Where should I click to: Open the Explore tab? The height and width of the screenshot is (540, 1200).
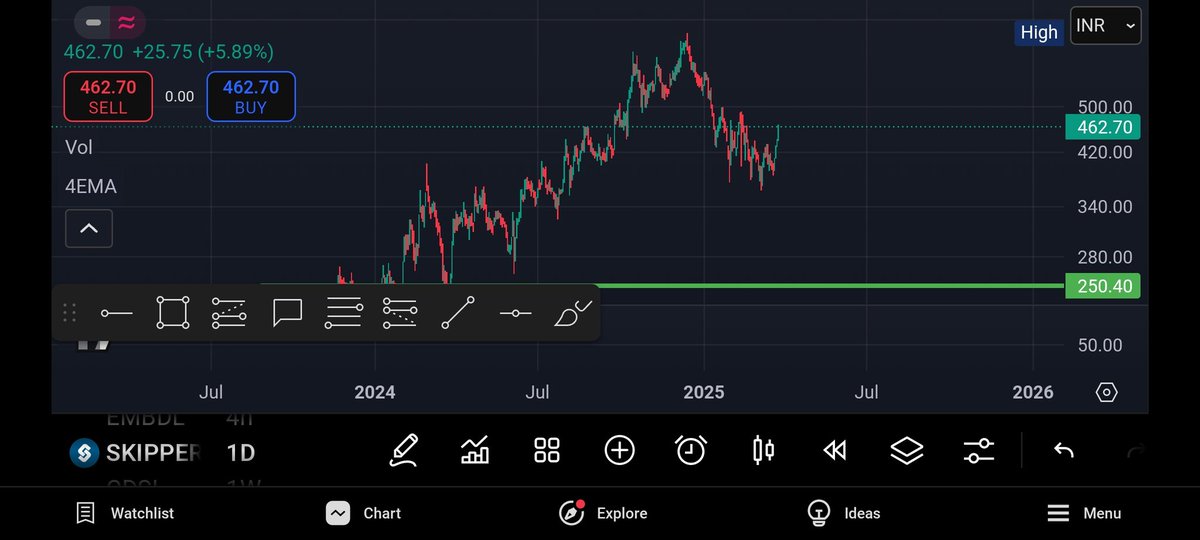603,513
